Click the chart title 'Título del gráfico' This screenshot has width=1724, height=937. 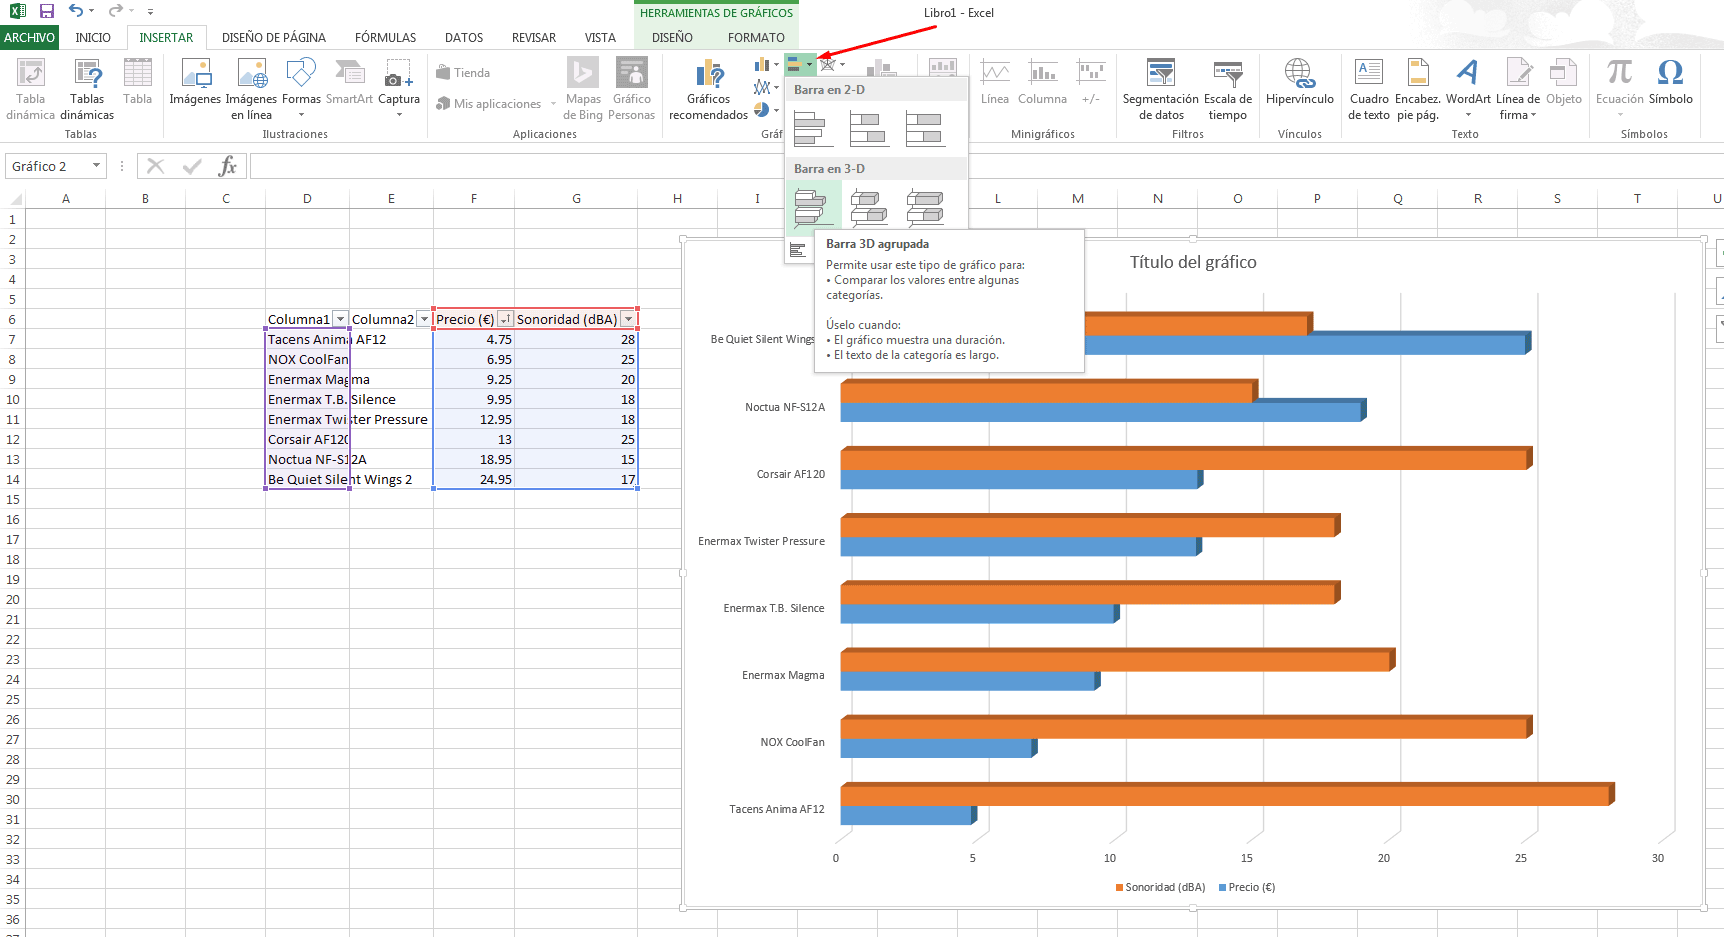(1193, 262)
